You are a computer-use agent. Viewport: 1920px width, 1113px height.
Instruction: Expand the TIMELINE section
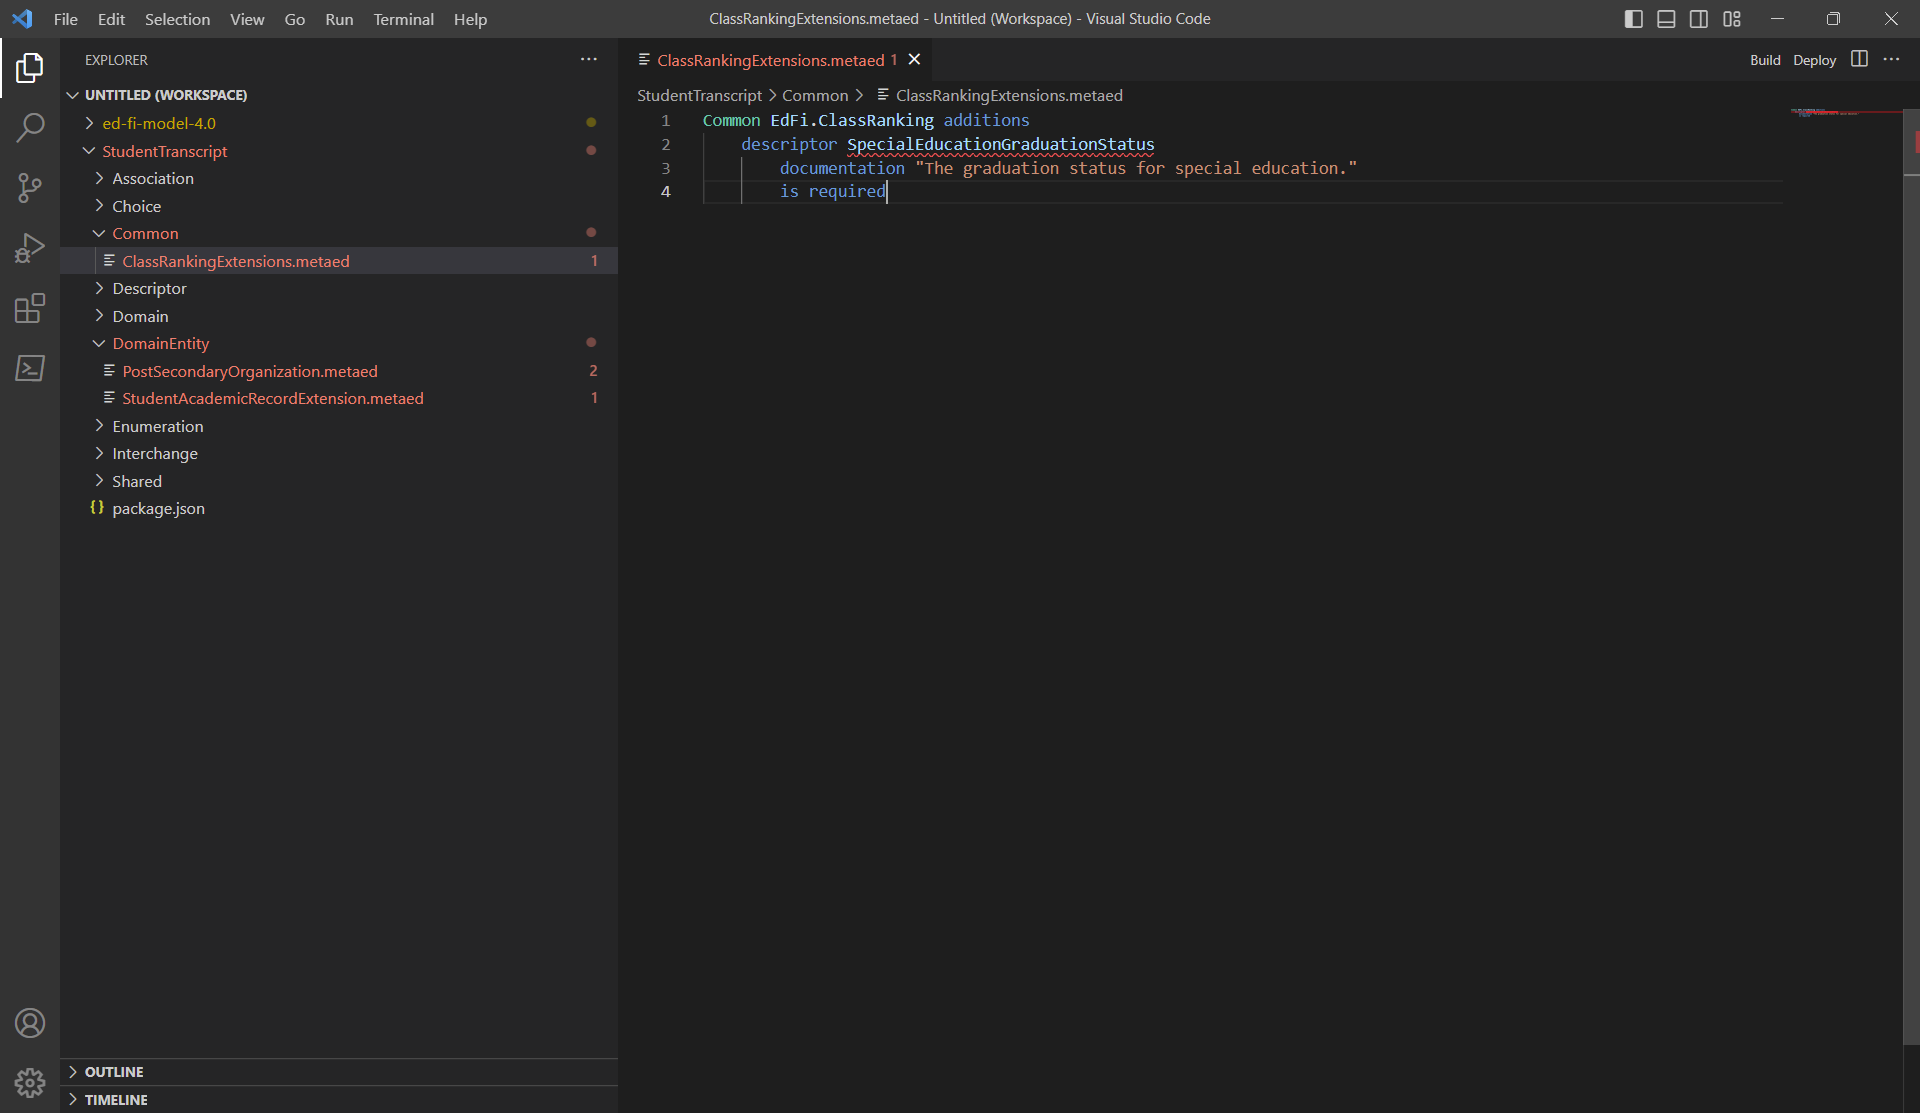click(338, 1100)
